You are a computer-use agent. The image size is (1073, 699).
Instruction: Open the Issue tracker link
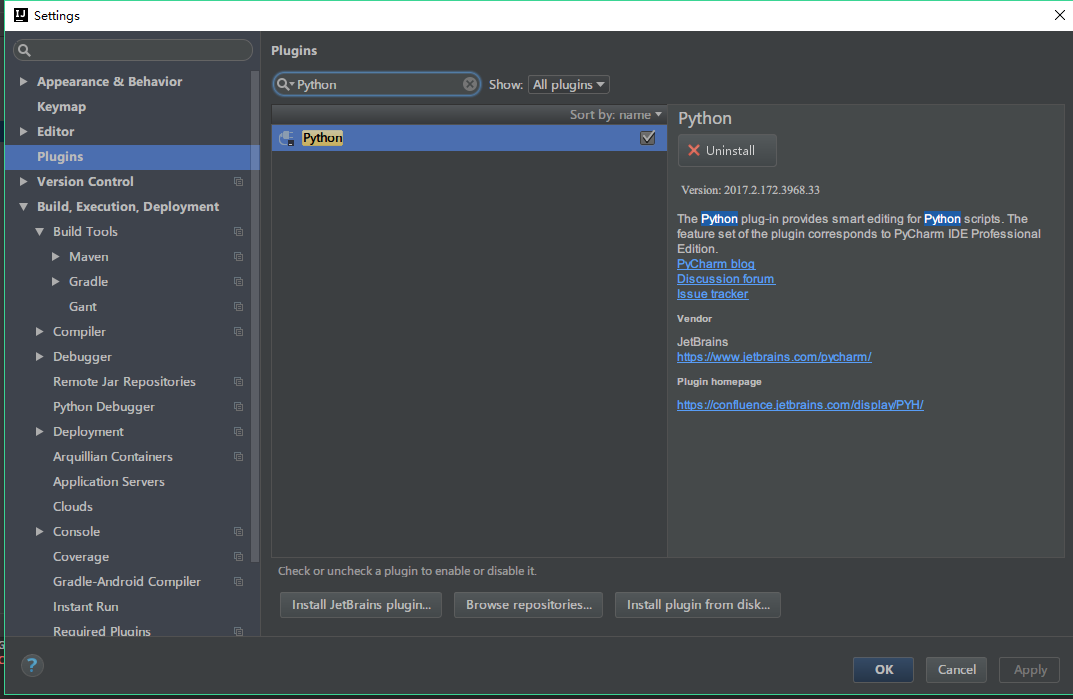712,294
